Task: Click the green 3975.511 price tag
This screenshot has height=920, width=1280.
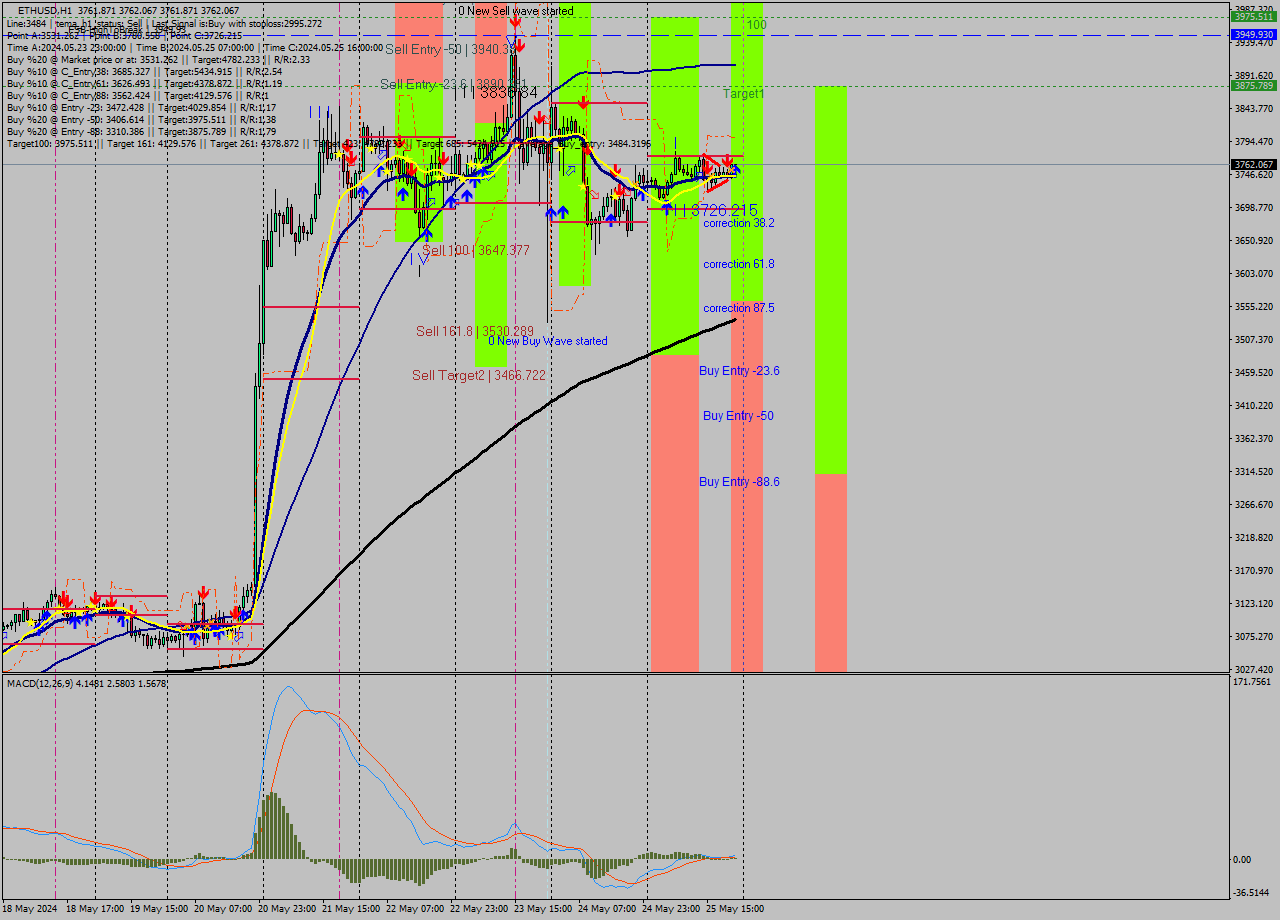Action: tap(1253, 17)
